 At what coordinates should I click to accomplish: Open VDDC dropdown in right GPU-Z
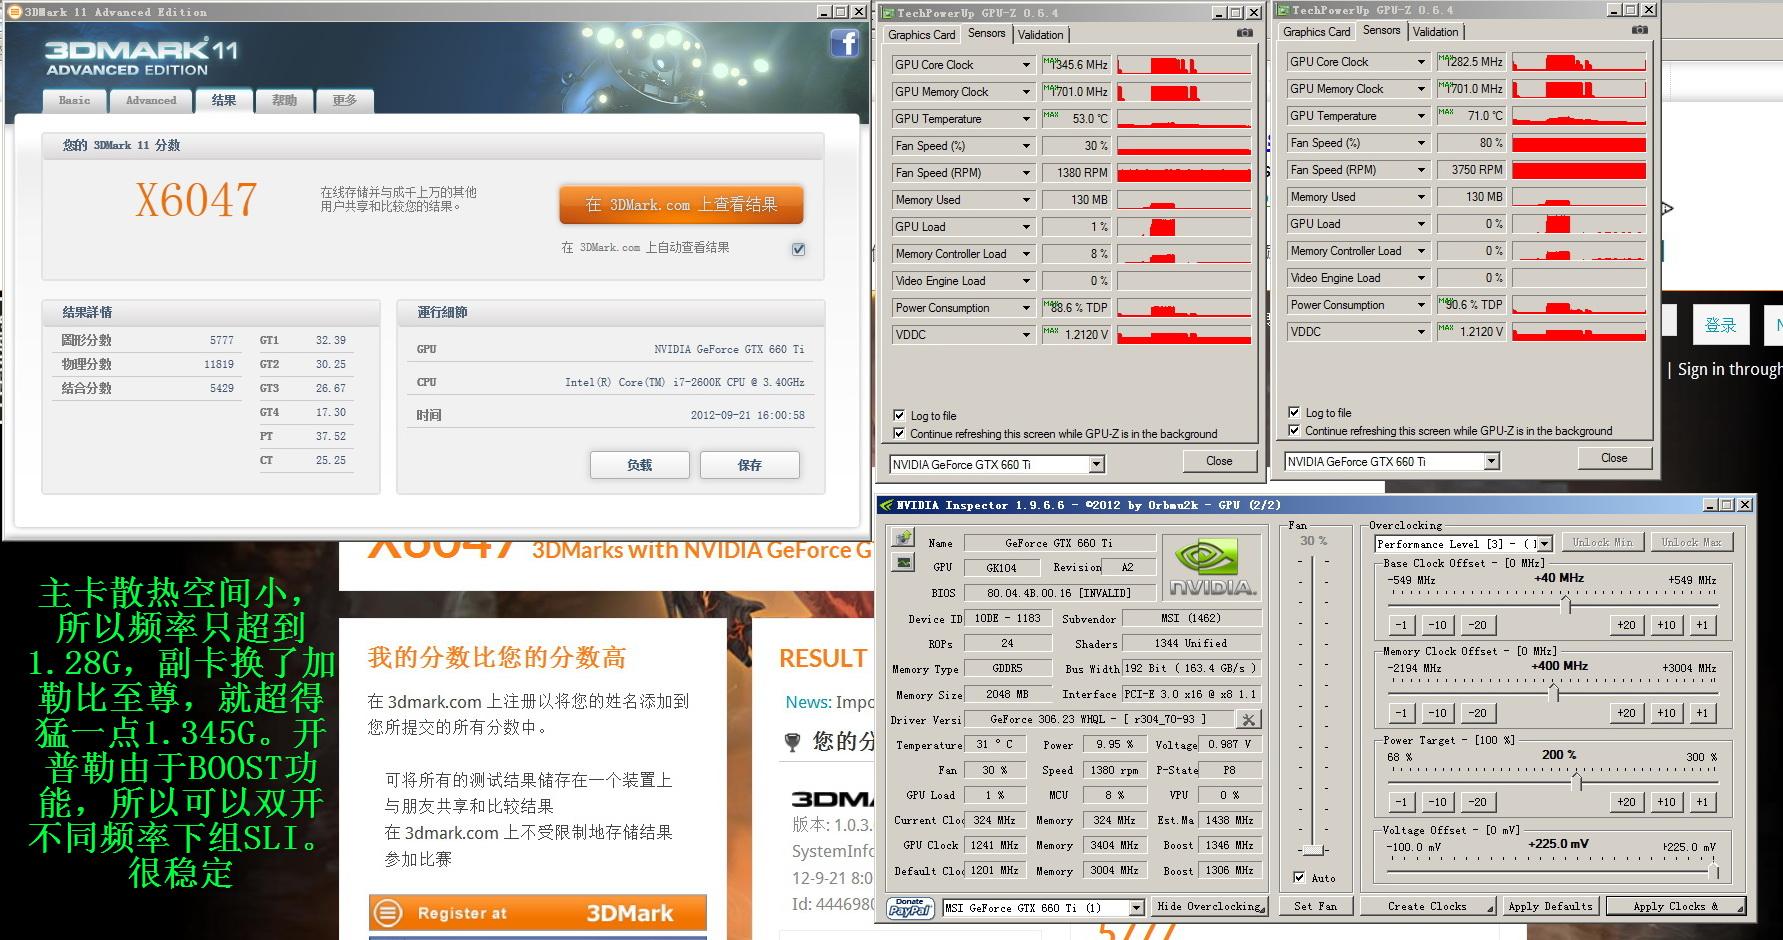coord(1421,332)
